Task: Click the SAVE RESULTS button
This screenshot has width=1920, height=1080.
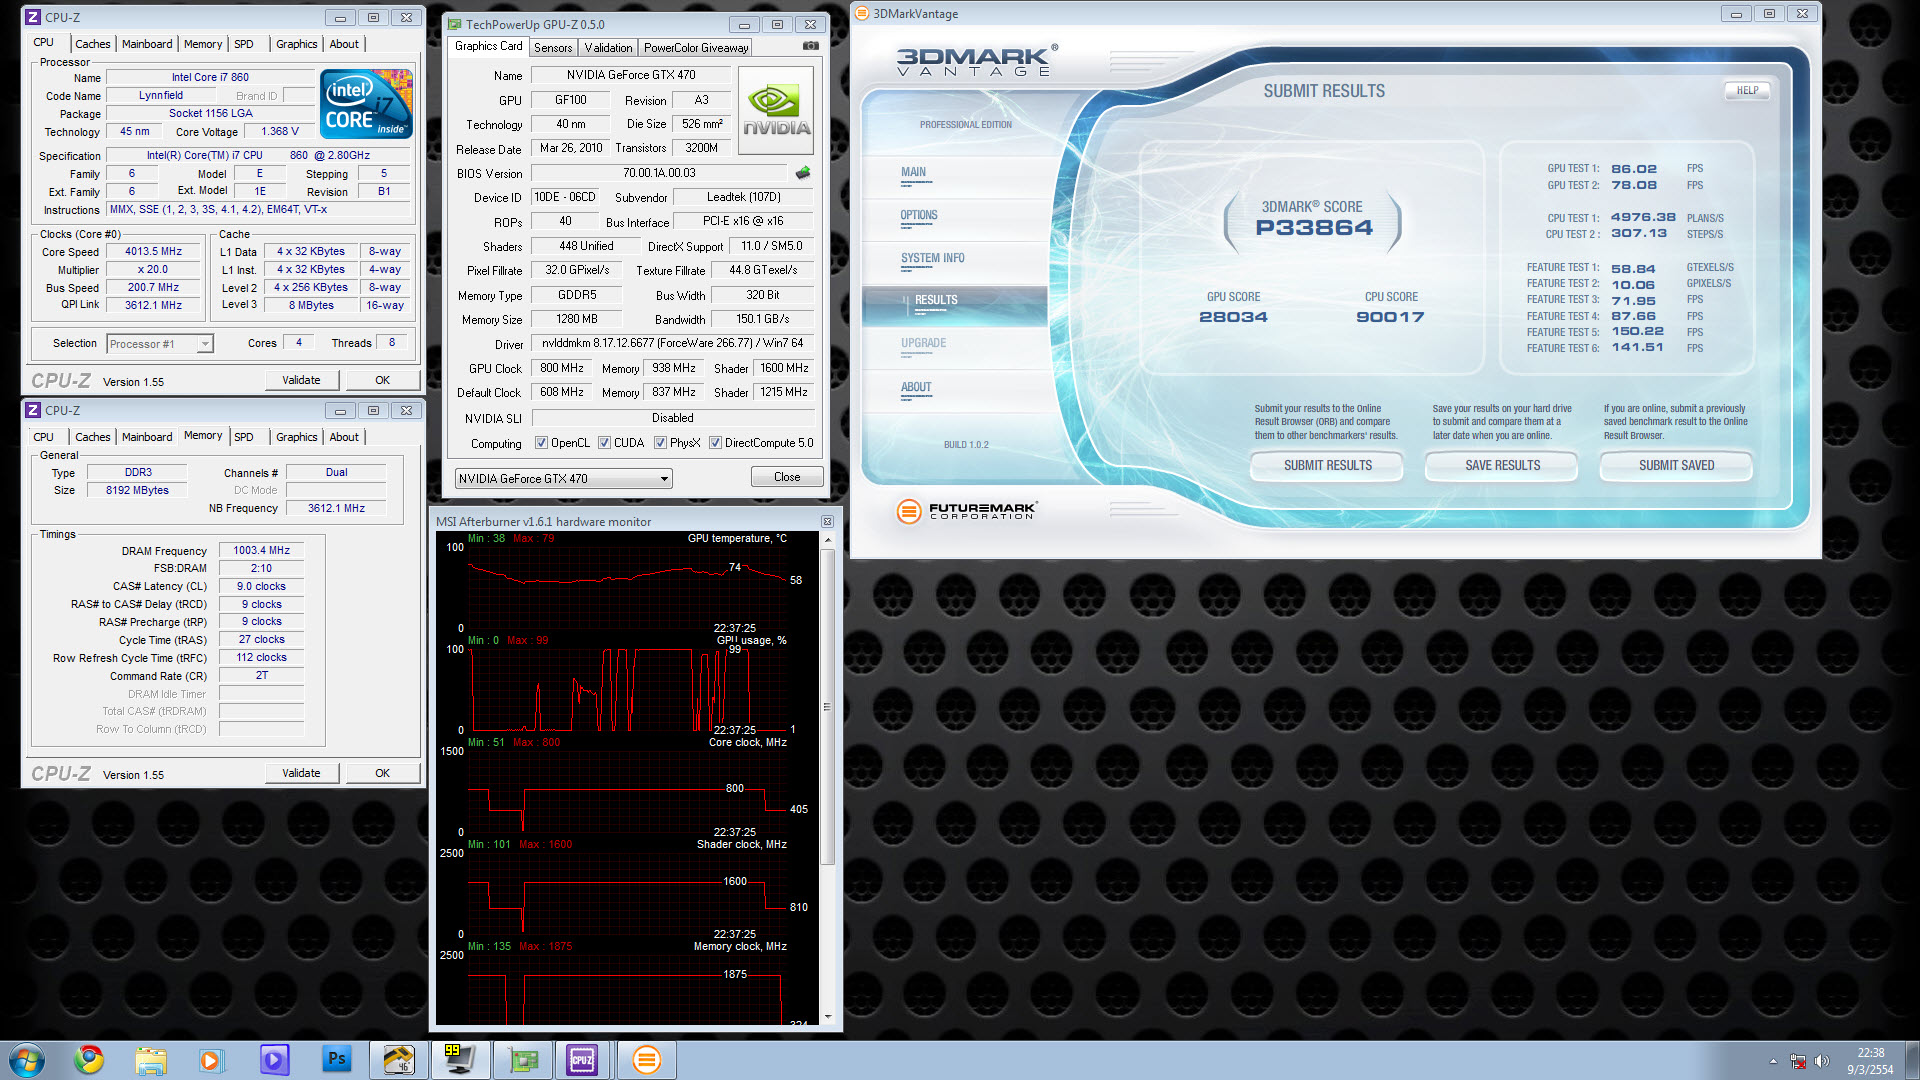Action: (x=1502, y=465)
